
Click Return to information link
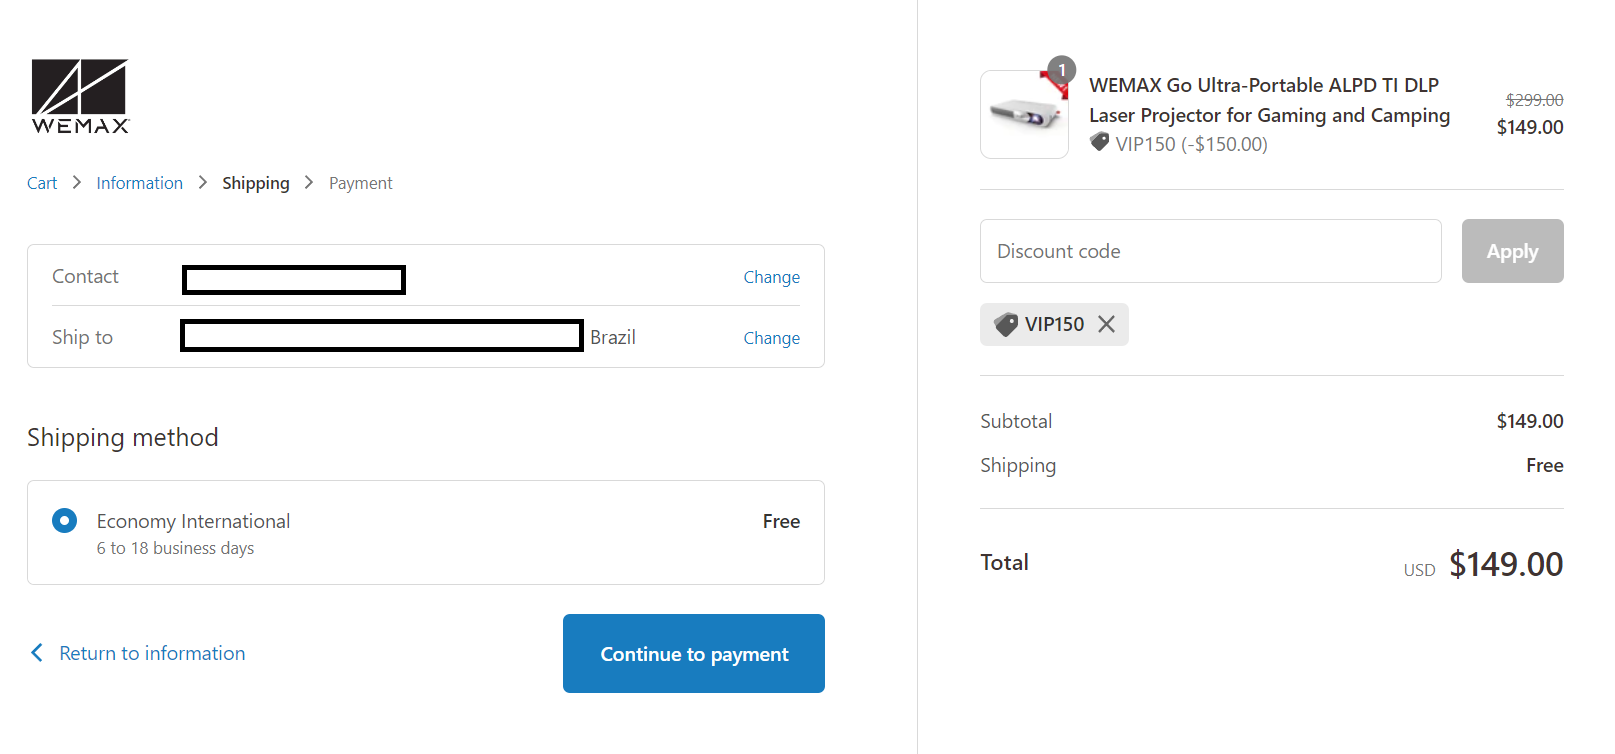tap(152, 653)
